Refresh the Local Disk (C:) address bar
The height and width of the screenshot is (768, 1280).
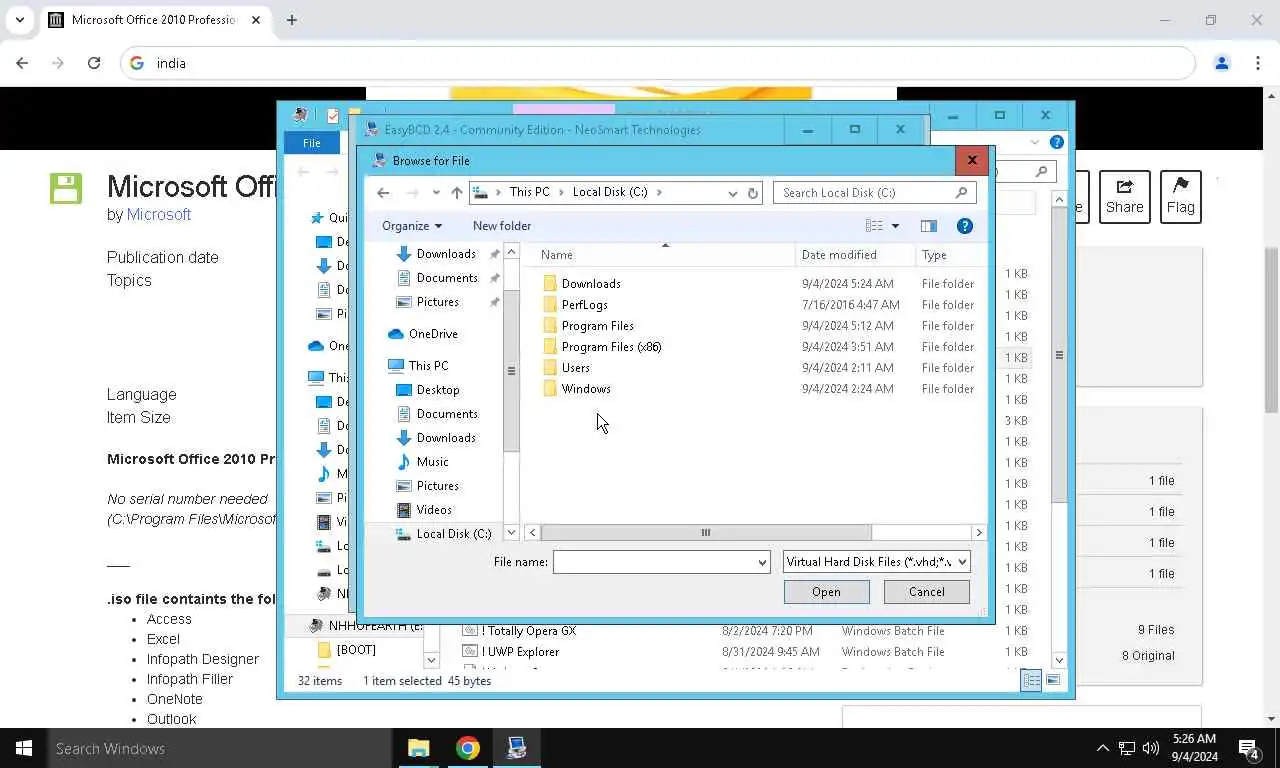pyautogui.click(x=753, y=193)
